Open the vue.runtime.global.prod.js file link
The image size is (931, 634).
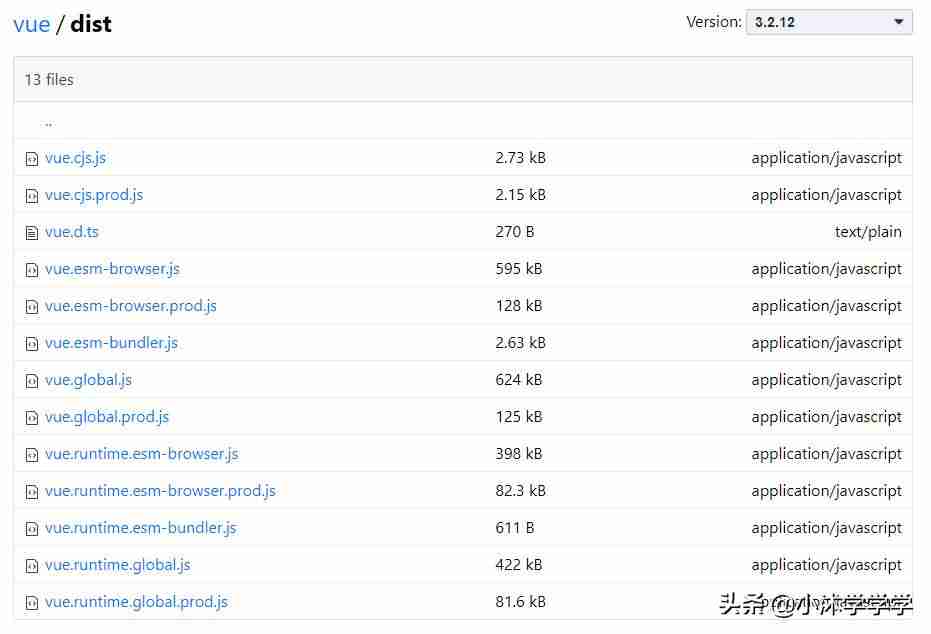tap(136, 601)
